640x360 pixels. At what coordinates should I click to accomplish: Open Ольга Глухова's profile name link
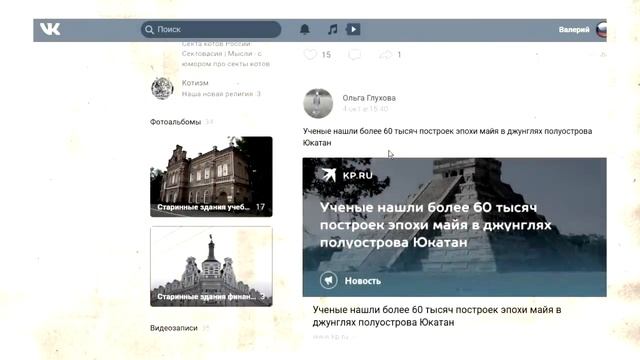tap(369, 98)
